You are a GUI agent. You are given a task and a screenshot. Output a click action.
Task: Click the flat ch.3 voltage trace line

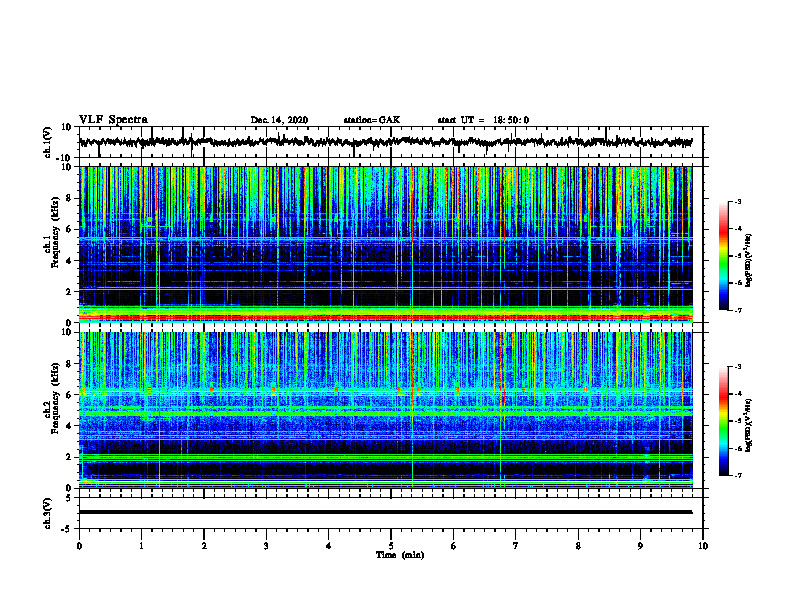coord(385,512)
